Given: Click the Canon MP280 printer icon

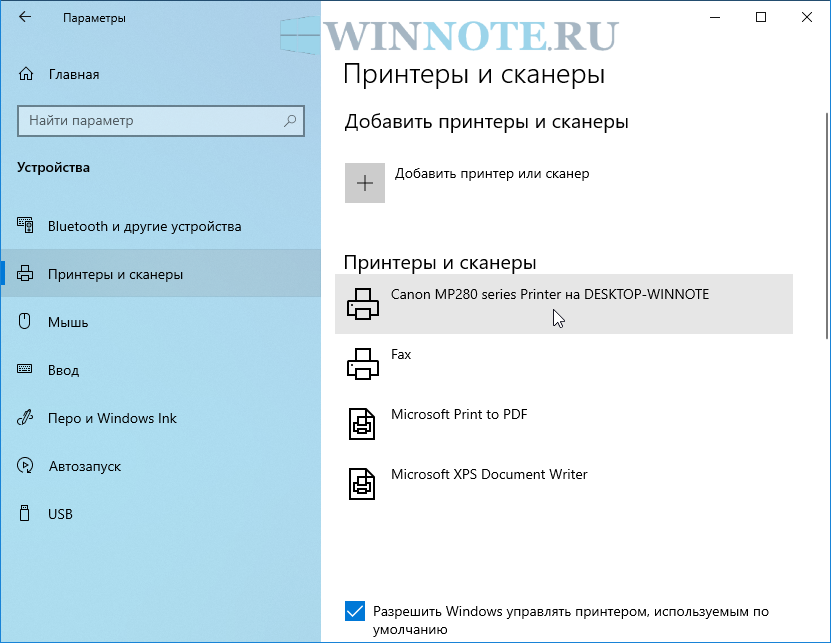Looking at the screenshot, I should 362,303.
